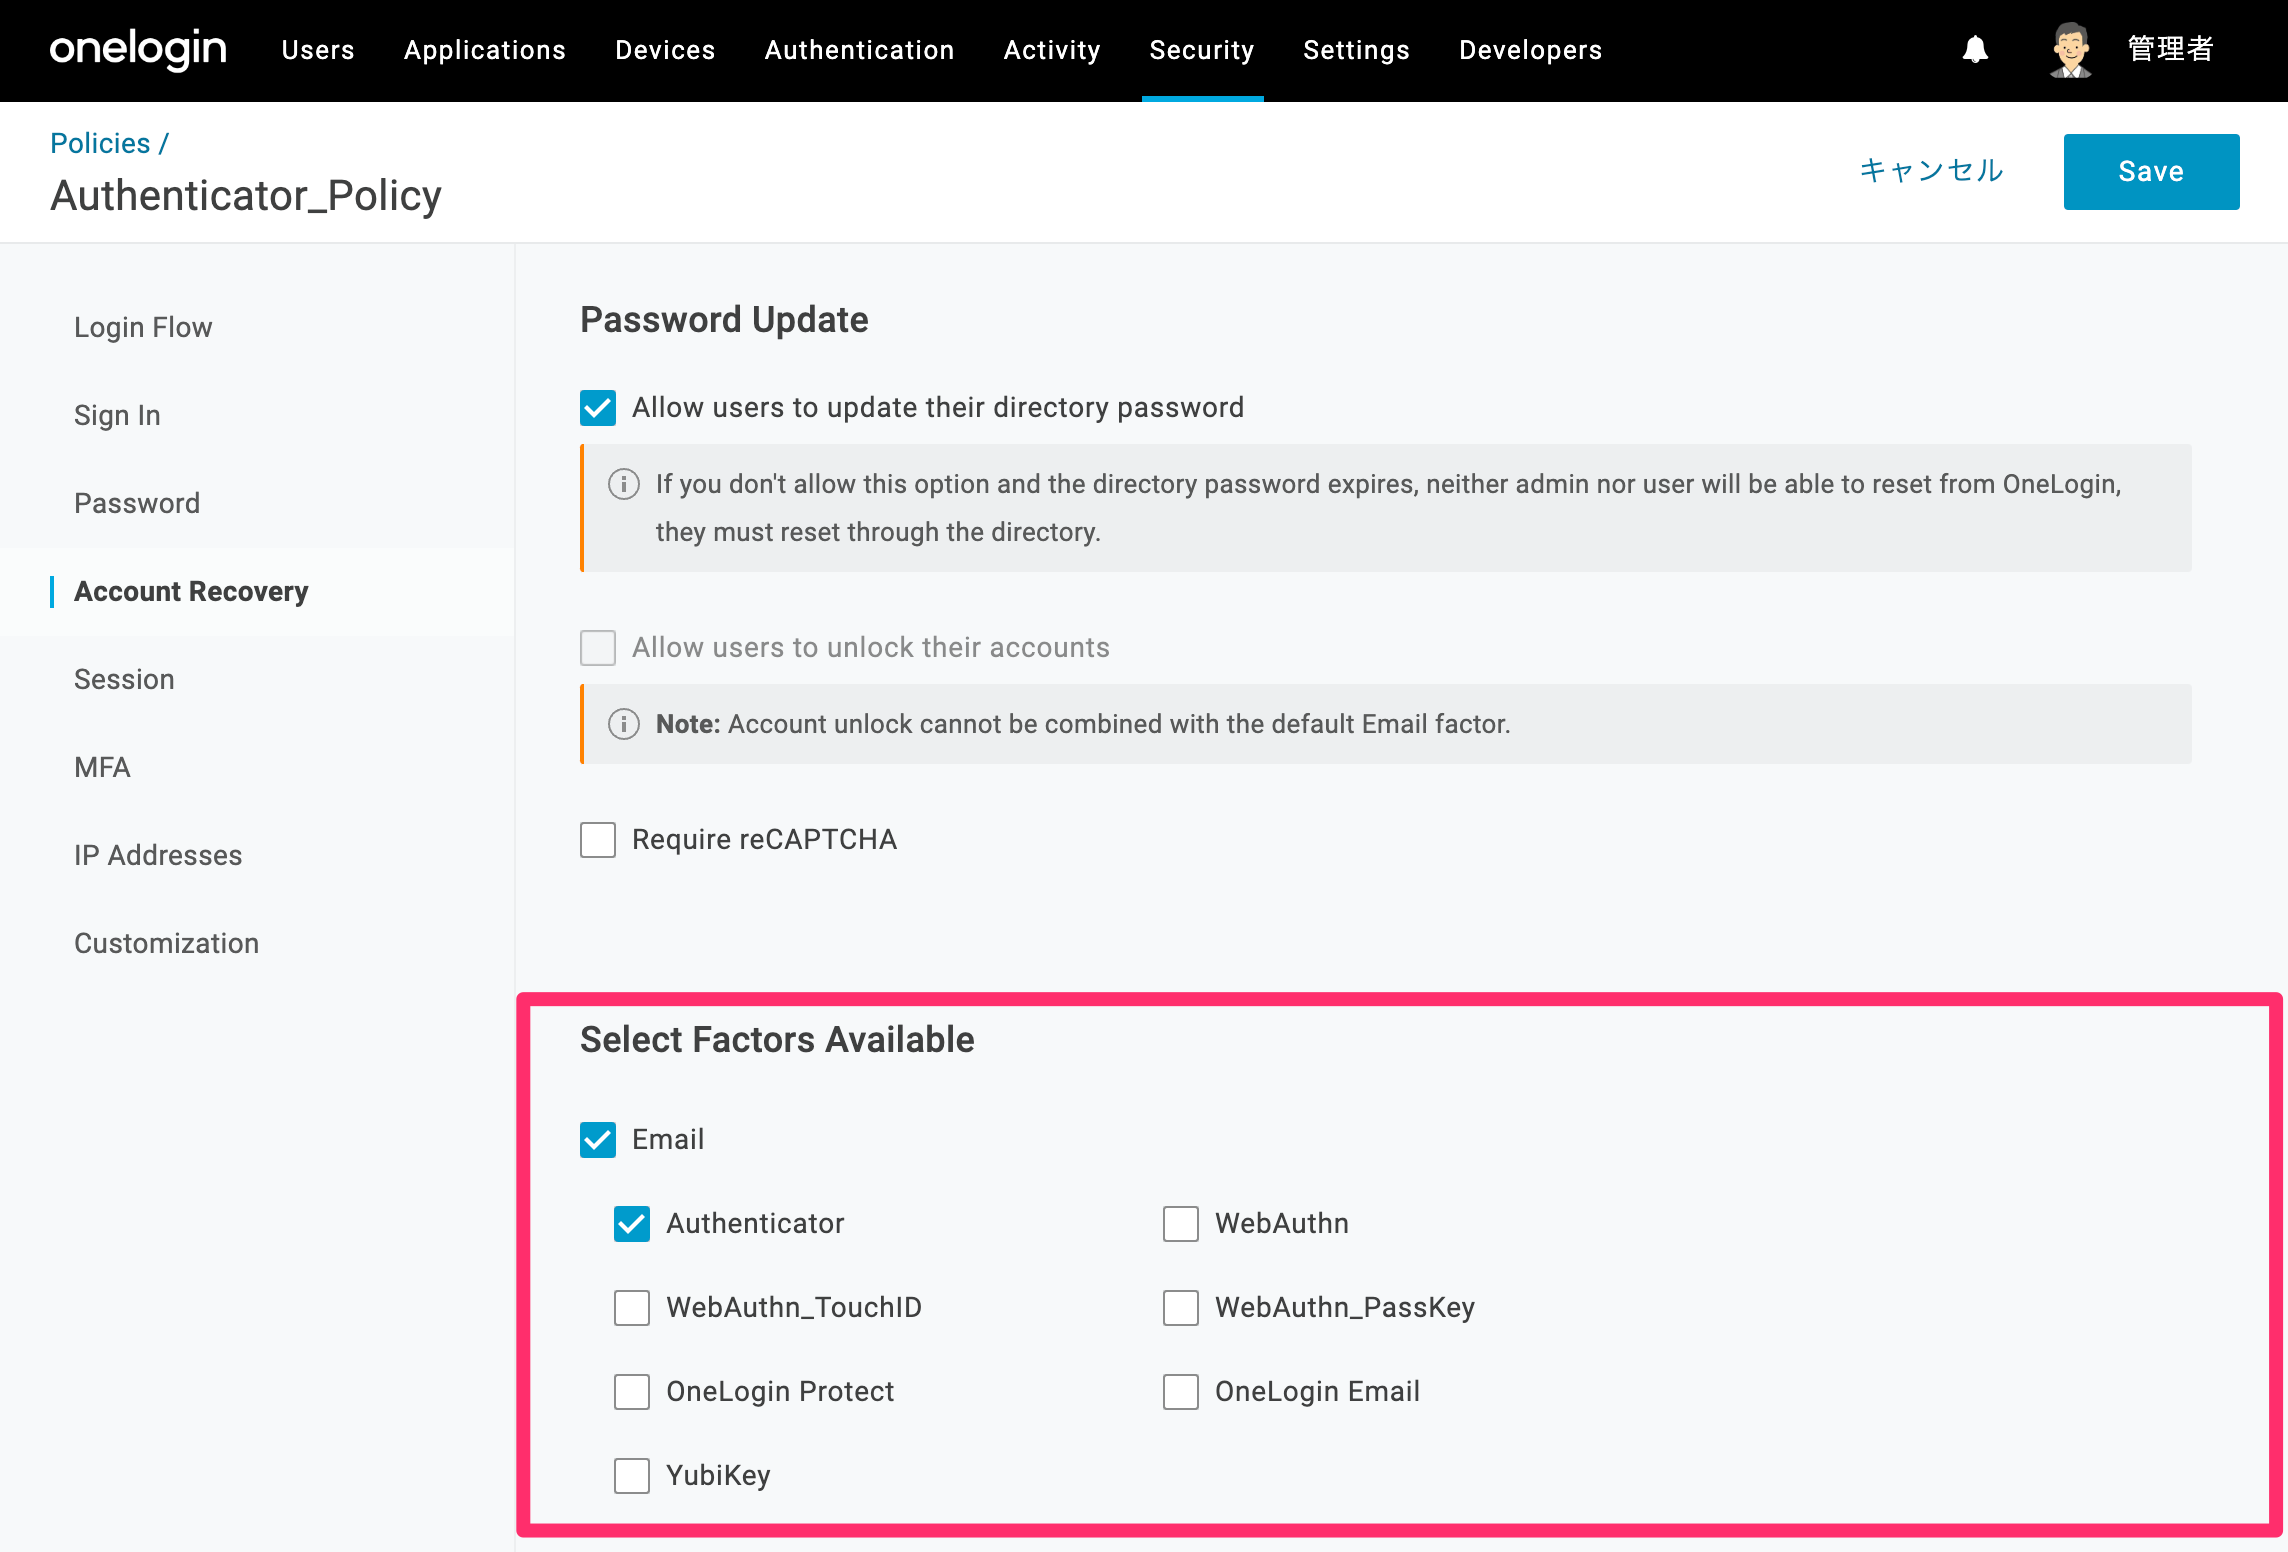Uncheck the Email factor checkbox
Viewport: 2288px width, 1552px height.
pos(598,1140)
